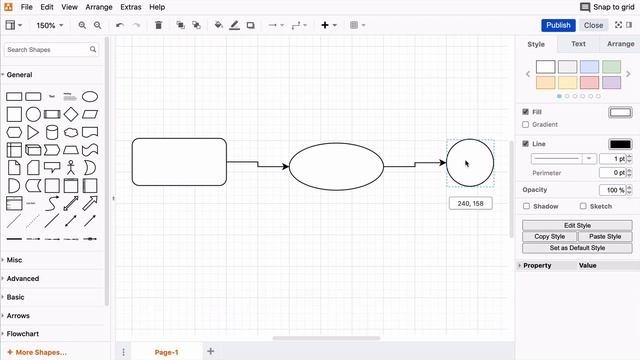
Task: Open the Extras menu
Action: [131, 7]
